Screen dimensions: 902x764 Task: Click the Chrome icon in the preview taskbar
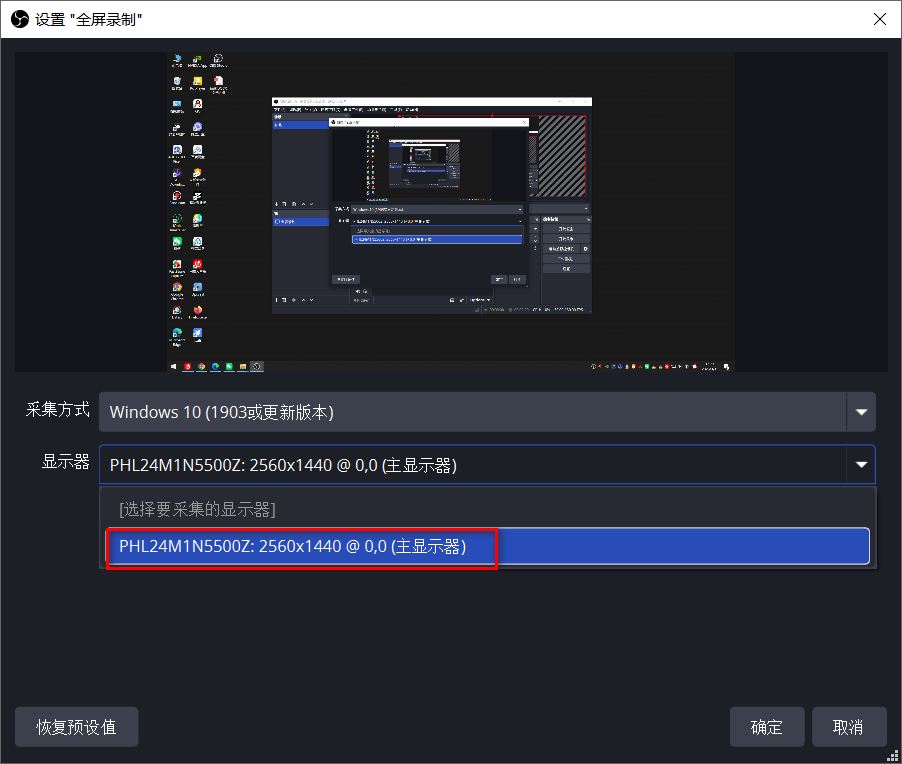(x=202, y=366)
